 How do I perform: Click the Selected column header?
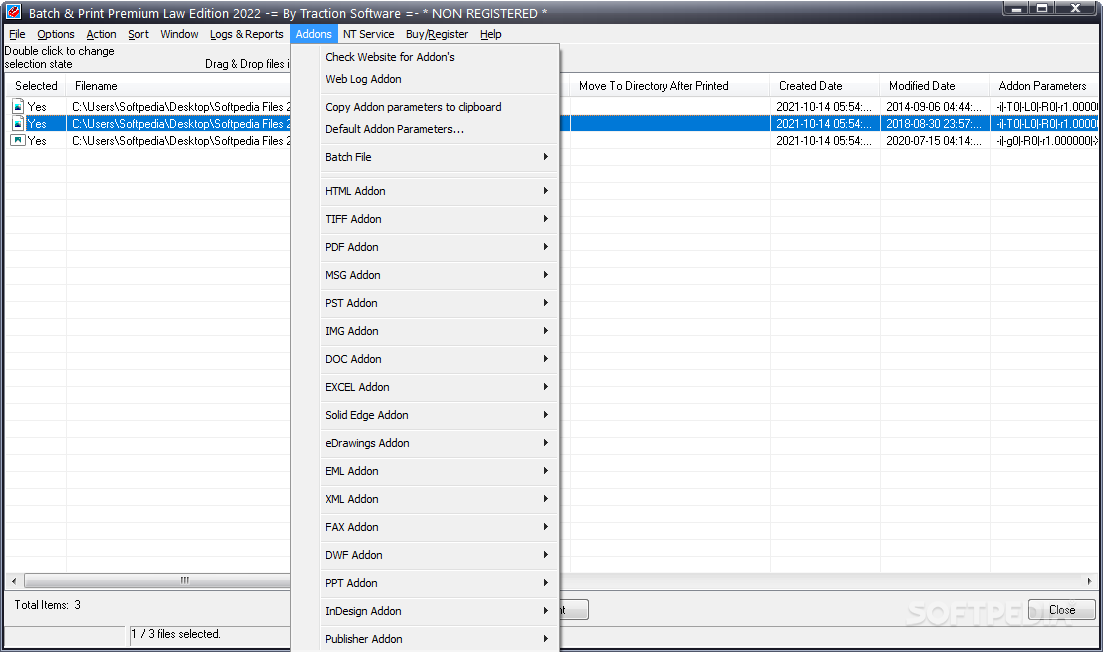pos(36,86)
